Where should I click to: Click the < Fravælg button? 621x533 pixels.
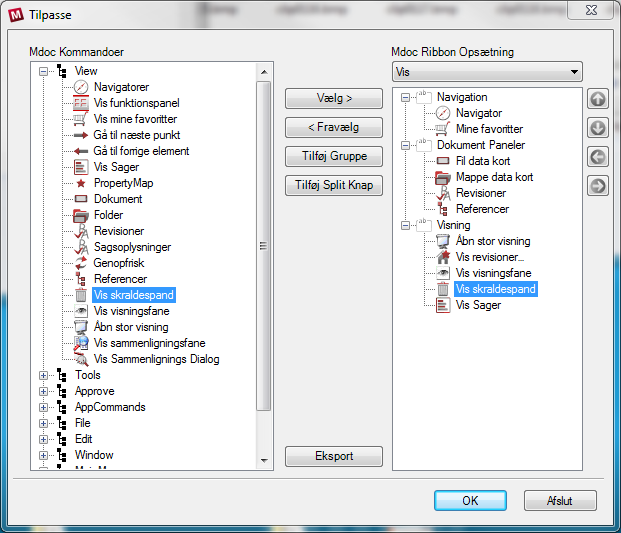[334, 128]
